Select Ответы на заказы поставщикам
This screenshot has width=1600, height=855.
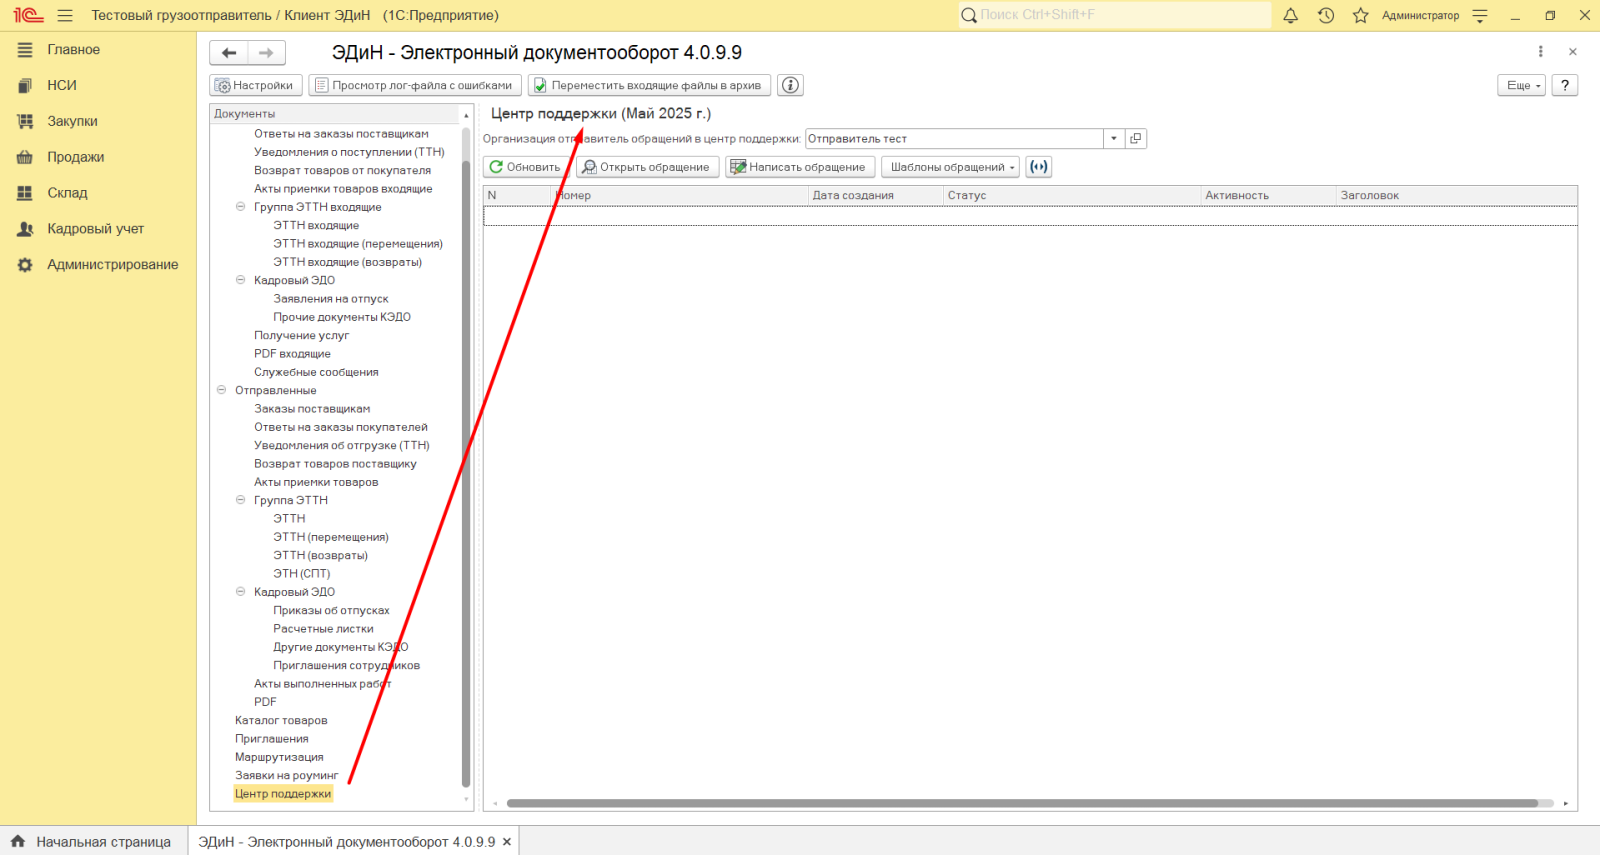341,134
